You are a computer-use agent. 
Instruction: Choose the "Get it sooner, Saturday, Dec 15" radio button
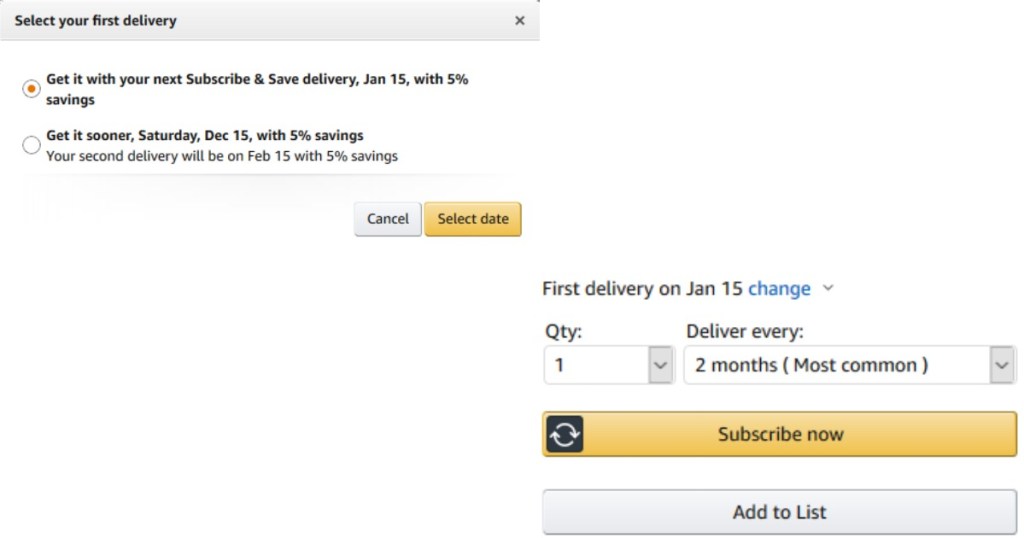tap(31, 145)
